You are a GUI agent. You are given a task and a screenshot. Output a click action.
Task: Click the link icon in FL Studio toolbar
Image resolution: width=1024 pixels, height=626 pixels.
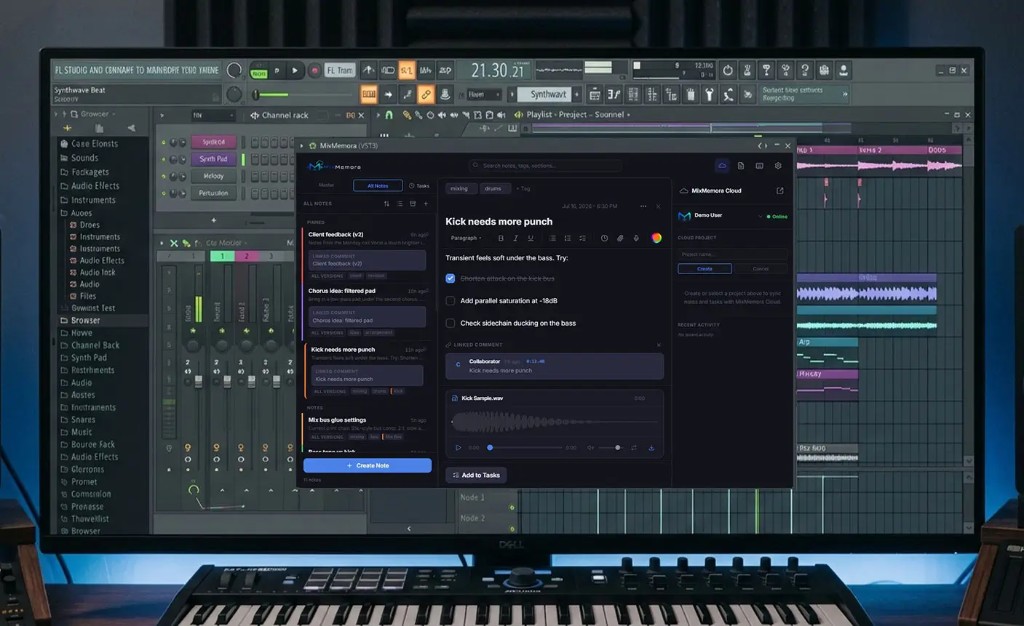click(x=425, y=95)
